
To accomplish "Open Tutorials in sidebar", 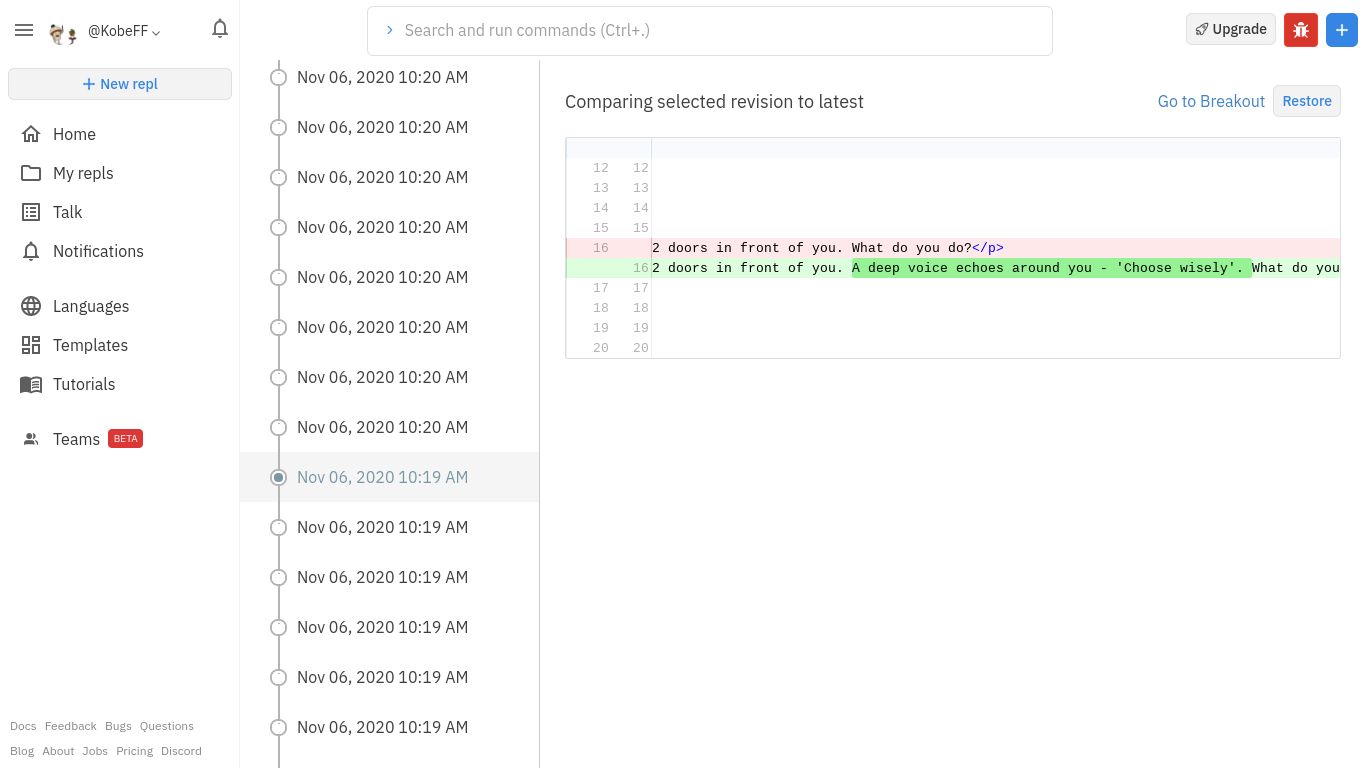I will (x=84, y=384).
